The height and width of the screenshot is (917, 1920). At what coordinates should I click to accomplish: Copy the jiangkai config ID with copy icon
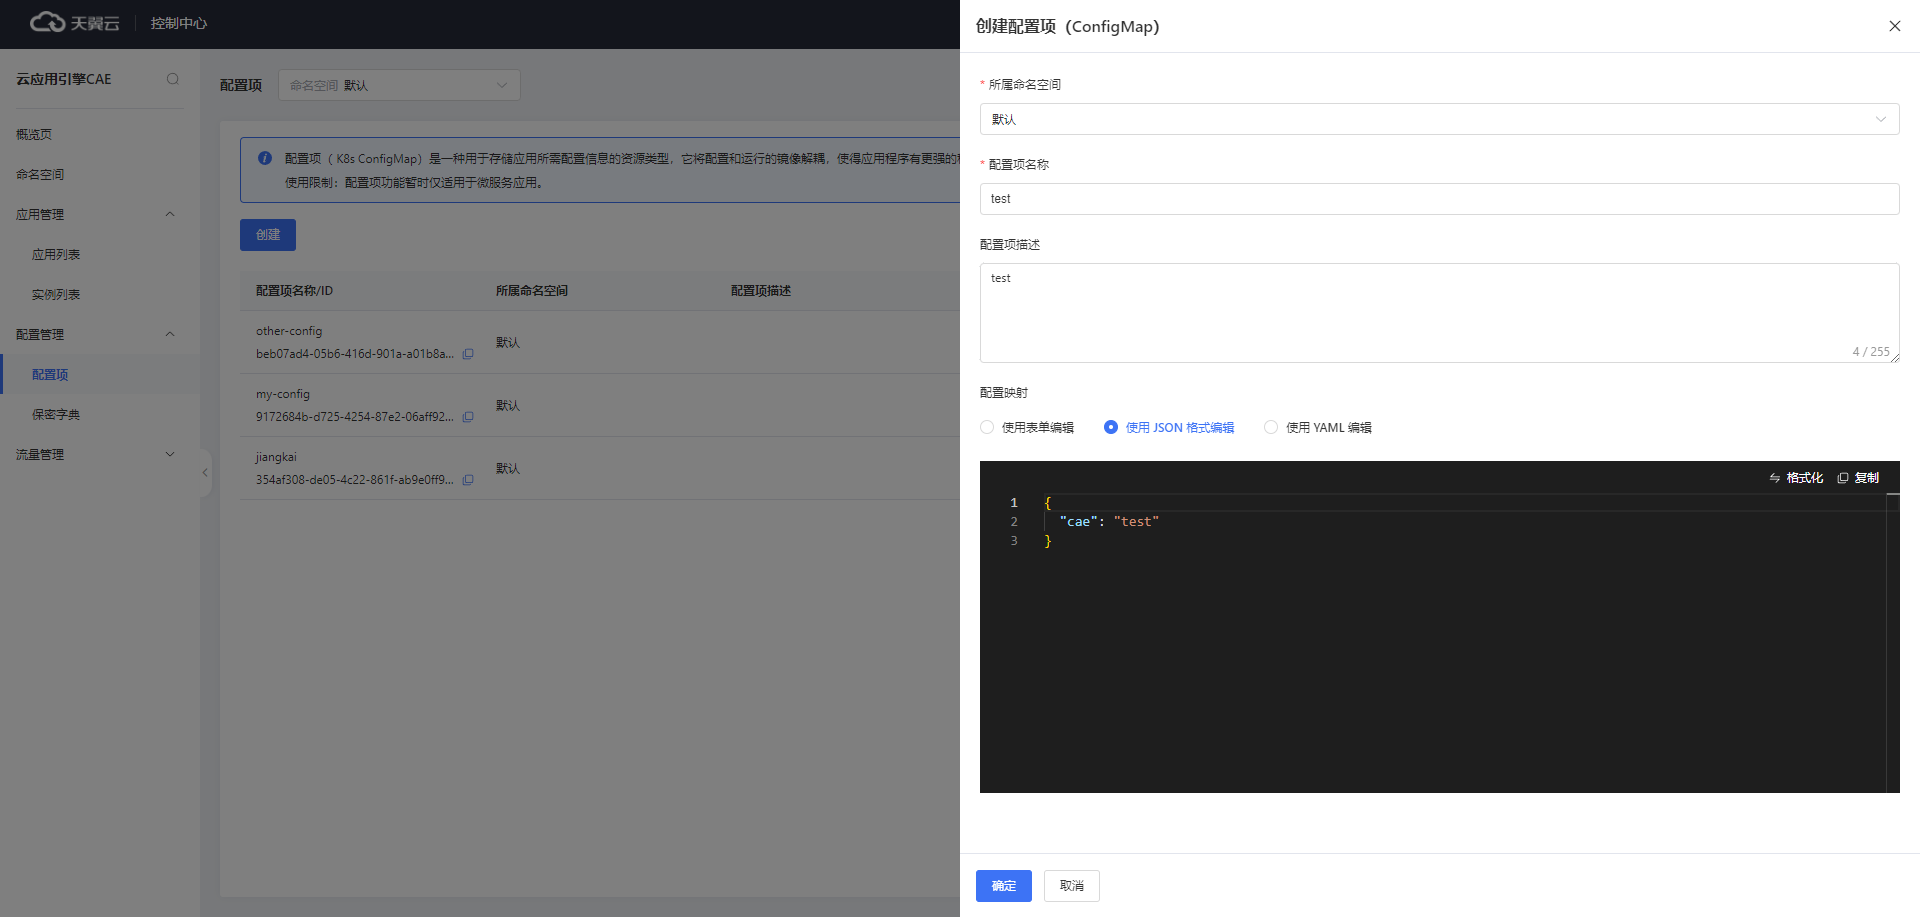pos(468,480)
